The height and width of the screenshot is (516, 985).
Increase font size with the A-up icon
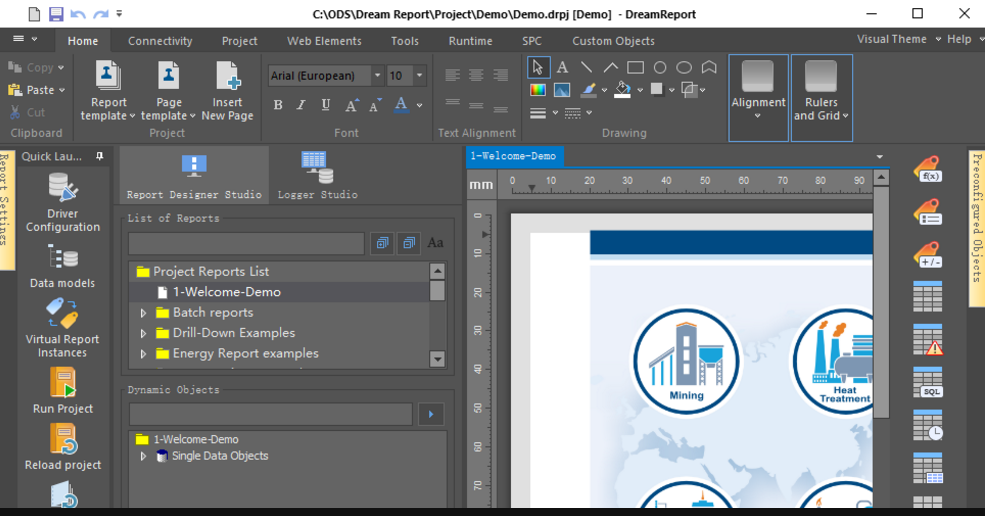point(351,105)
